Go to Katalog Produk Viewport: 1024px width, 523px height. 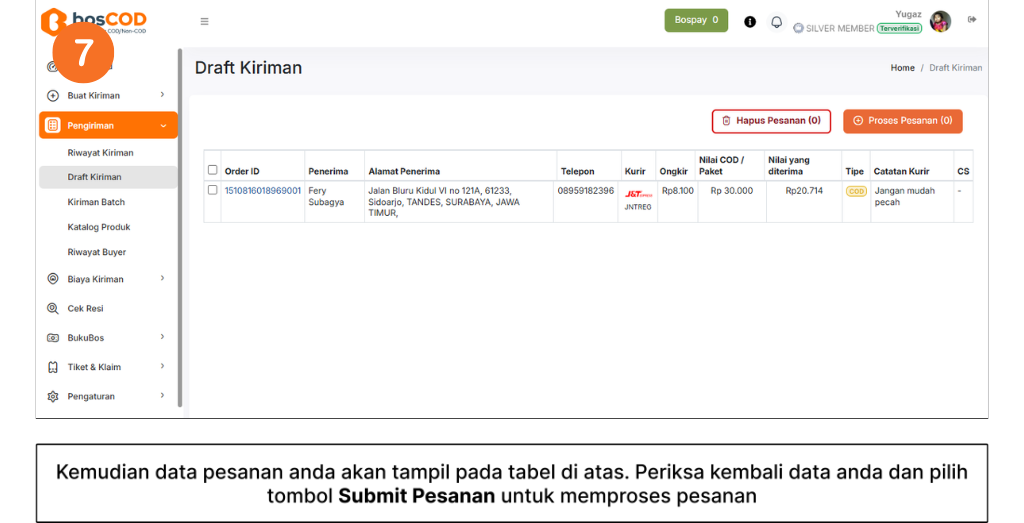tap(99, 227)
